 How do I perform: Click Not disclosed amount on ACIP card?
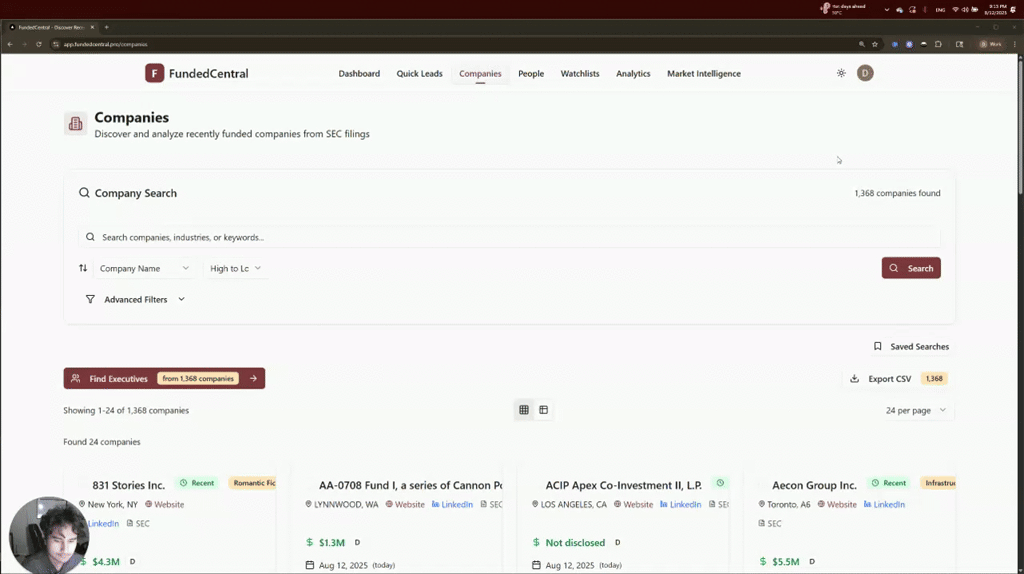coord(575,543)
